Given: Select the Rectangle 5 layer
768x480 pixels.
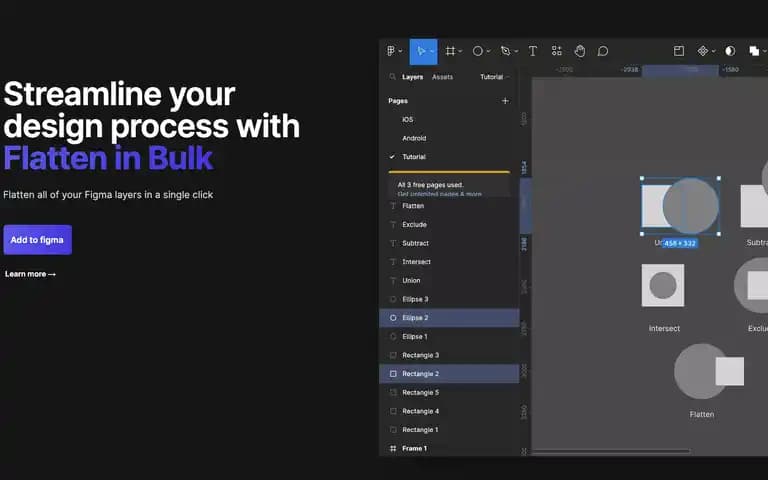Looking at the screenshot, I should [450, 392].
